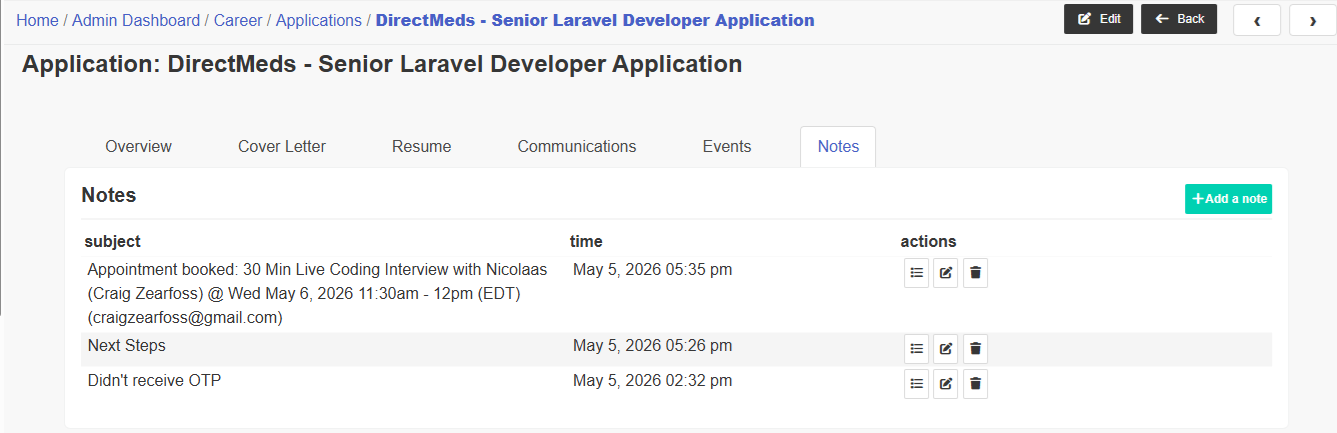
Task: Delete the Didn't receive OTP note
Action: click(x=976, y=384)
